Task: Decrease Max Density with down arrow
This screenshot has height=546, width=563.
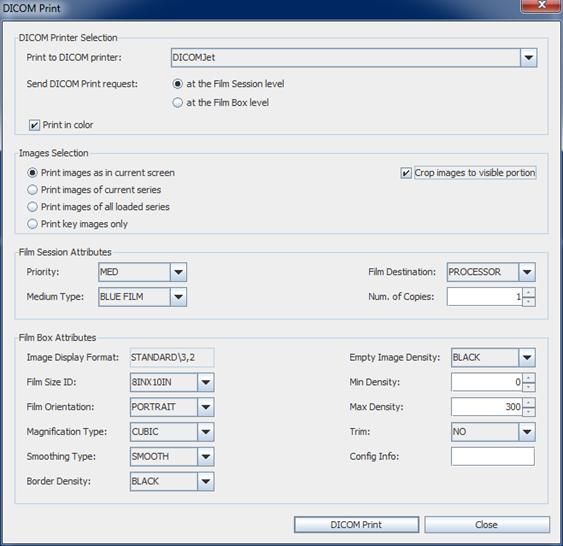Action: click(529, 412)
